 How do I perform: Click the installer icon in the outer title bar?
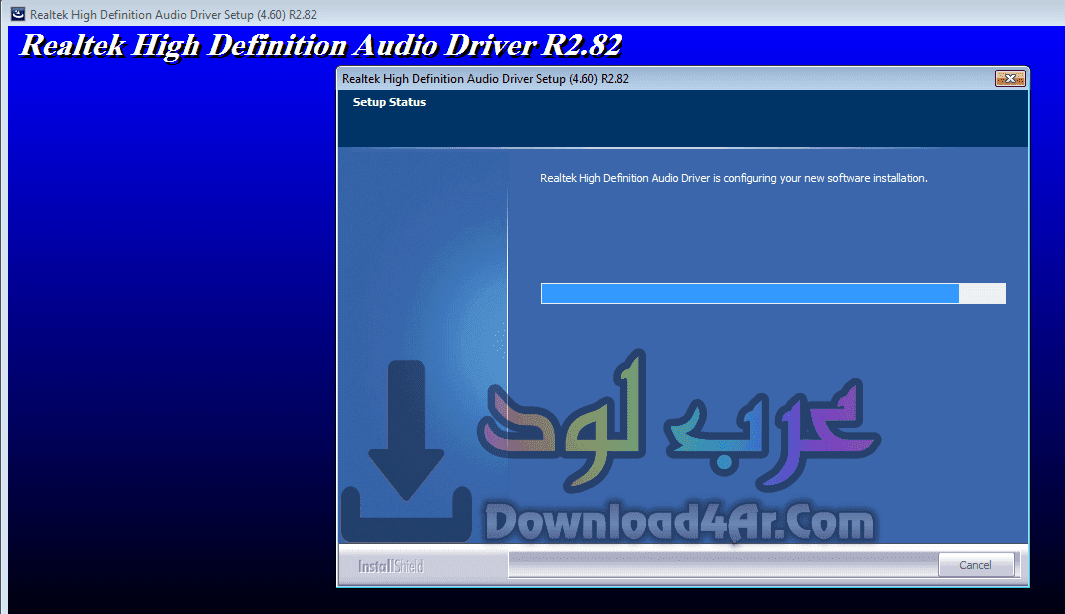(18, 14)
